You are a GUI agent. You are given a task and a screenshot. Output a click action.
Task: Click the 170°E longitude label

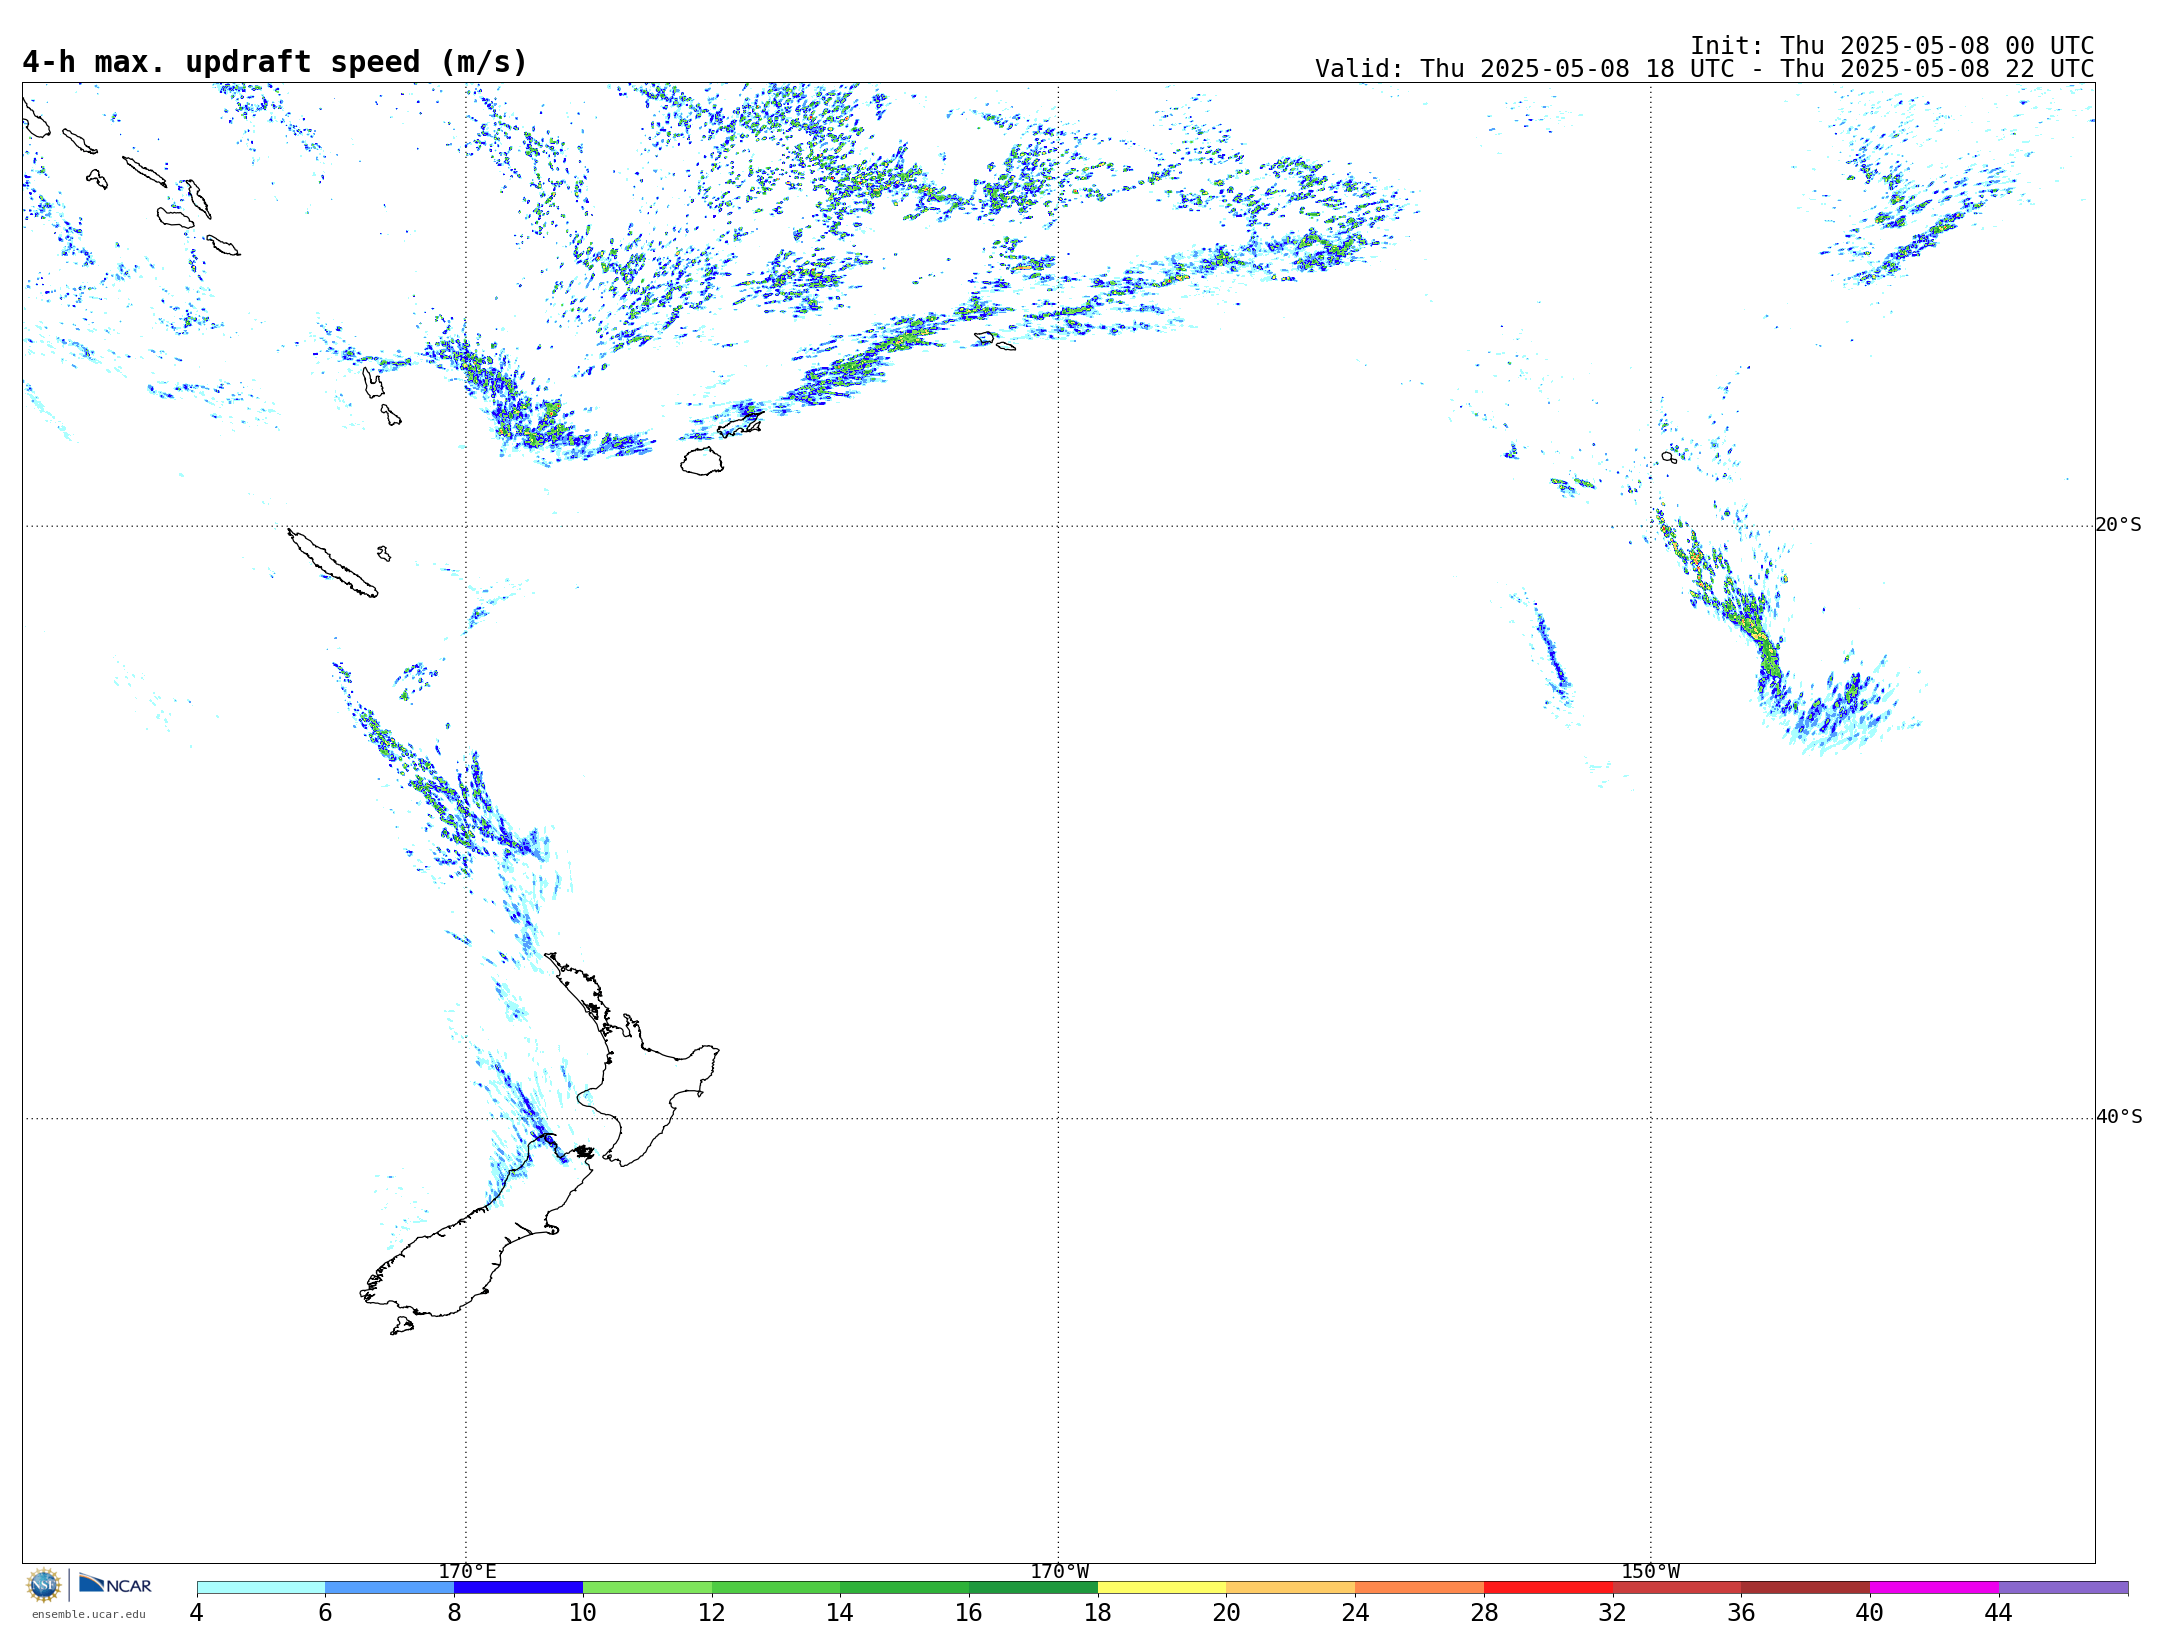point(467,1572)
